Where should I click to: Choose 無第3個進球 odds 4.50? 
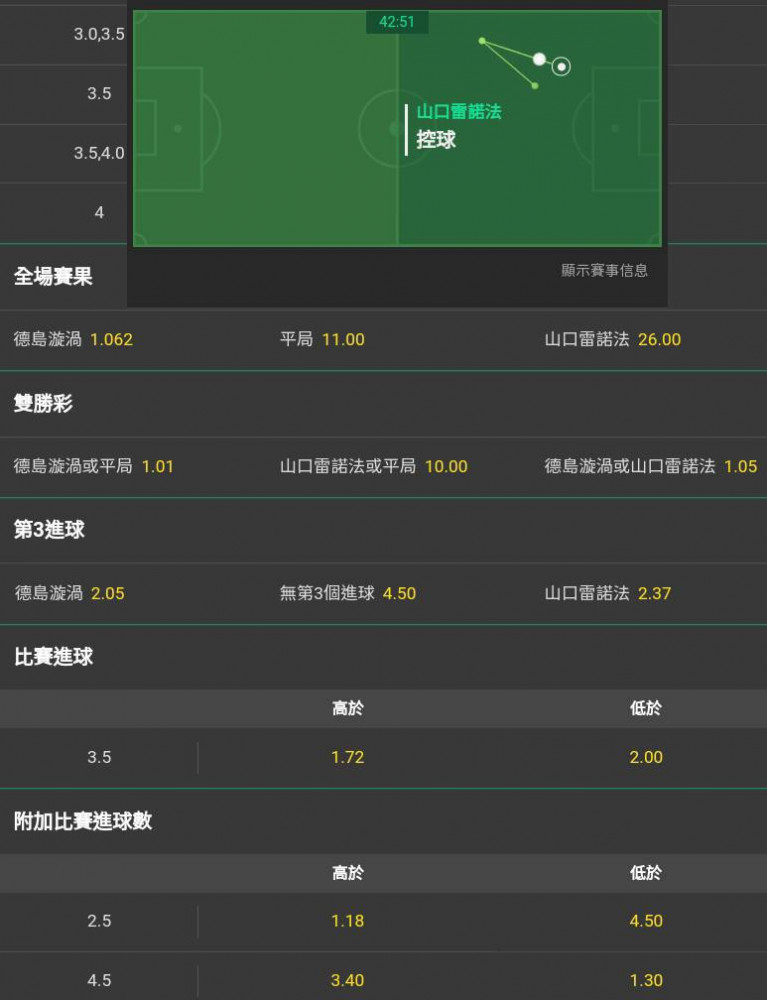[x=347, y=593]
